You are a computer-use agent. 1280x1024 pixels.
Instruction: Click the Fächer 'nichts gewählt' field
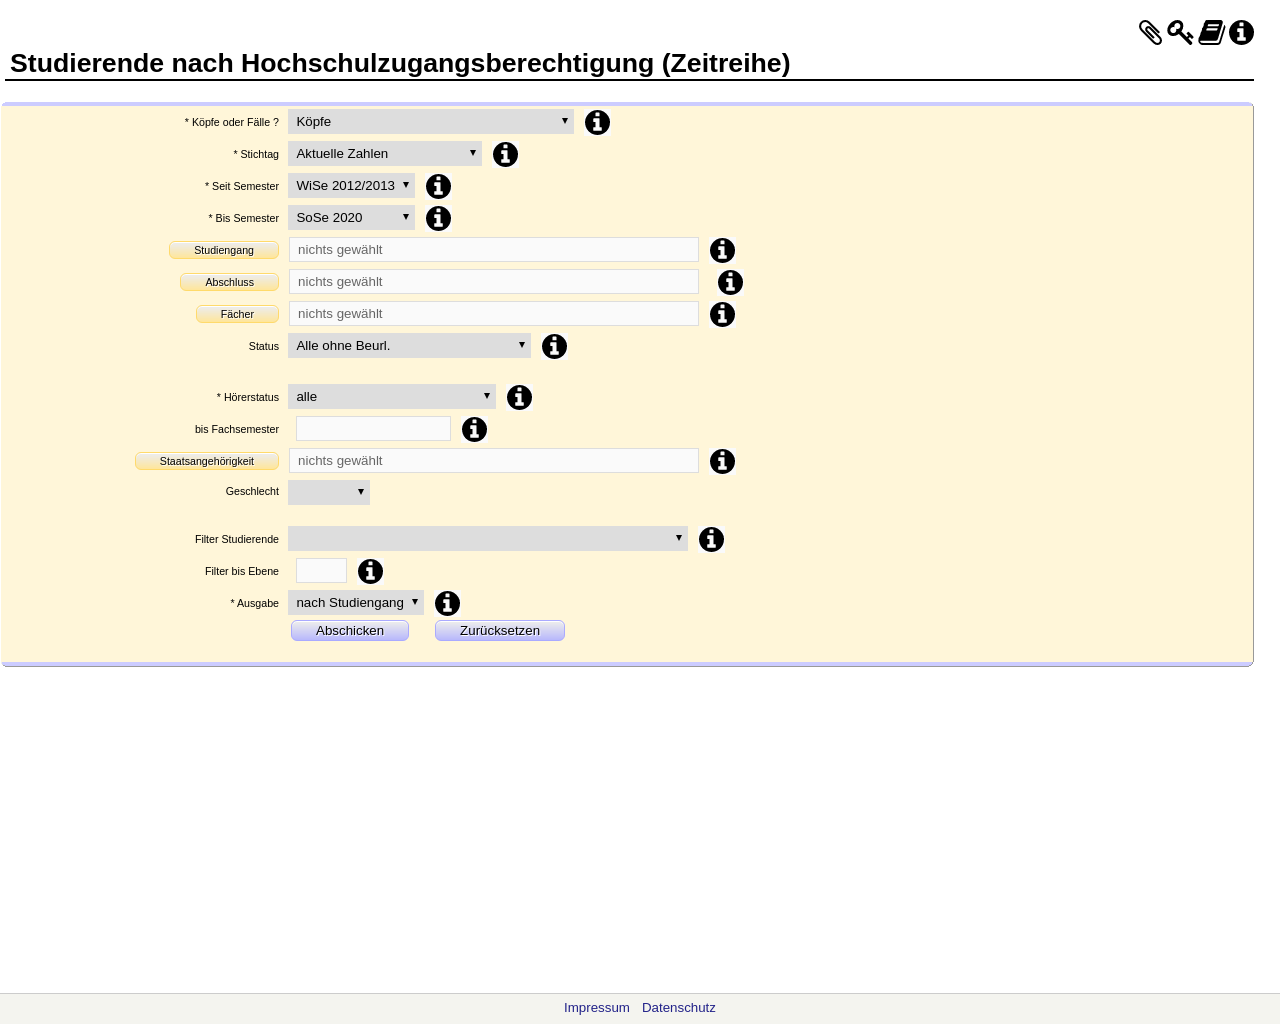click(494, 314)
